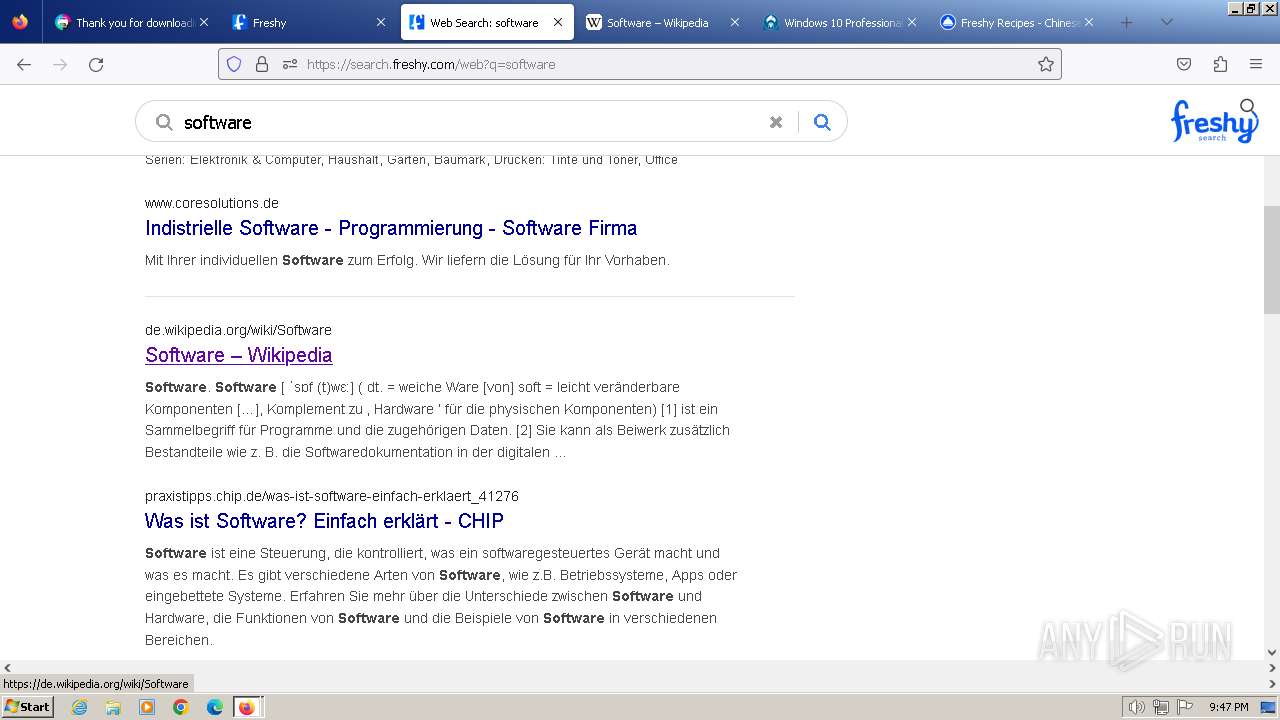The image size is (1280, 720).
Task: Close the 'Thank you for downloading' tab
Action: (204, 22)
